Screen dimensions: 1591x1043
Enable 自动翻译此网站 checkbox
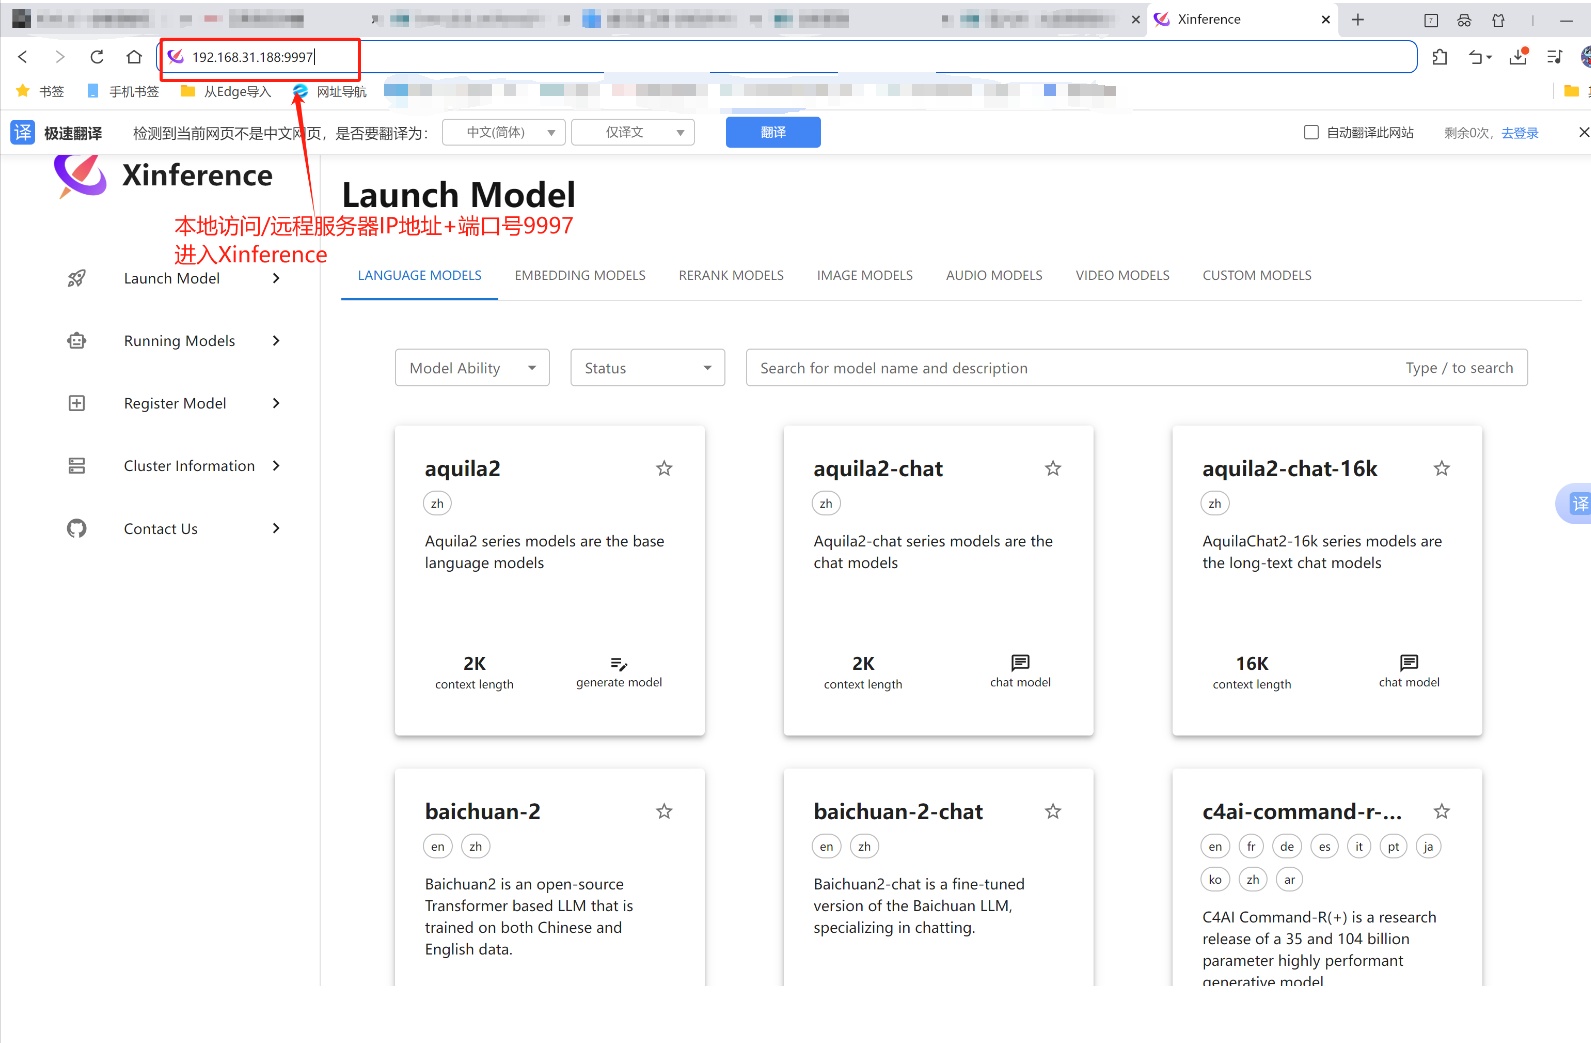click(x=1311, y=132)
